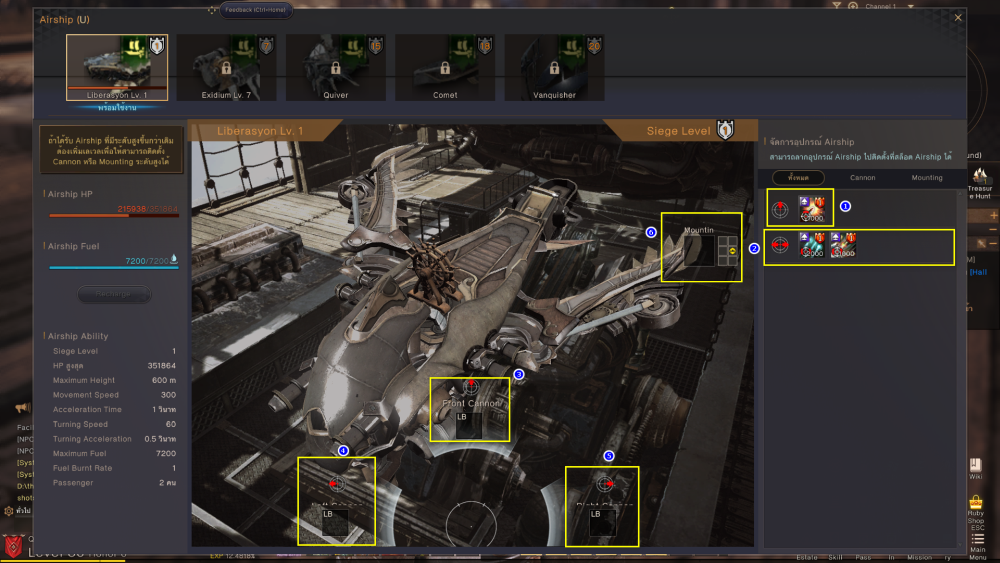
Task: Pick the explosion cannon item labeled 7000
Action: [x=811, y=209]
